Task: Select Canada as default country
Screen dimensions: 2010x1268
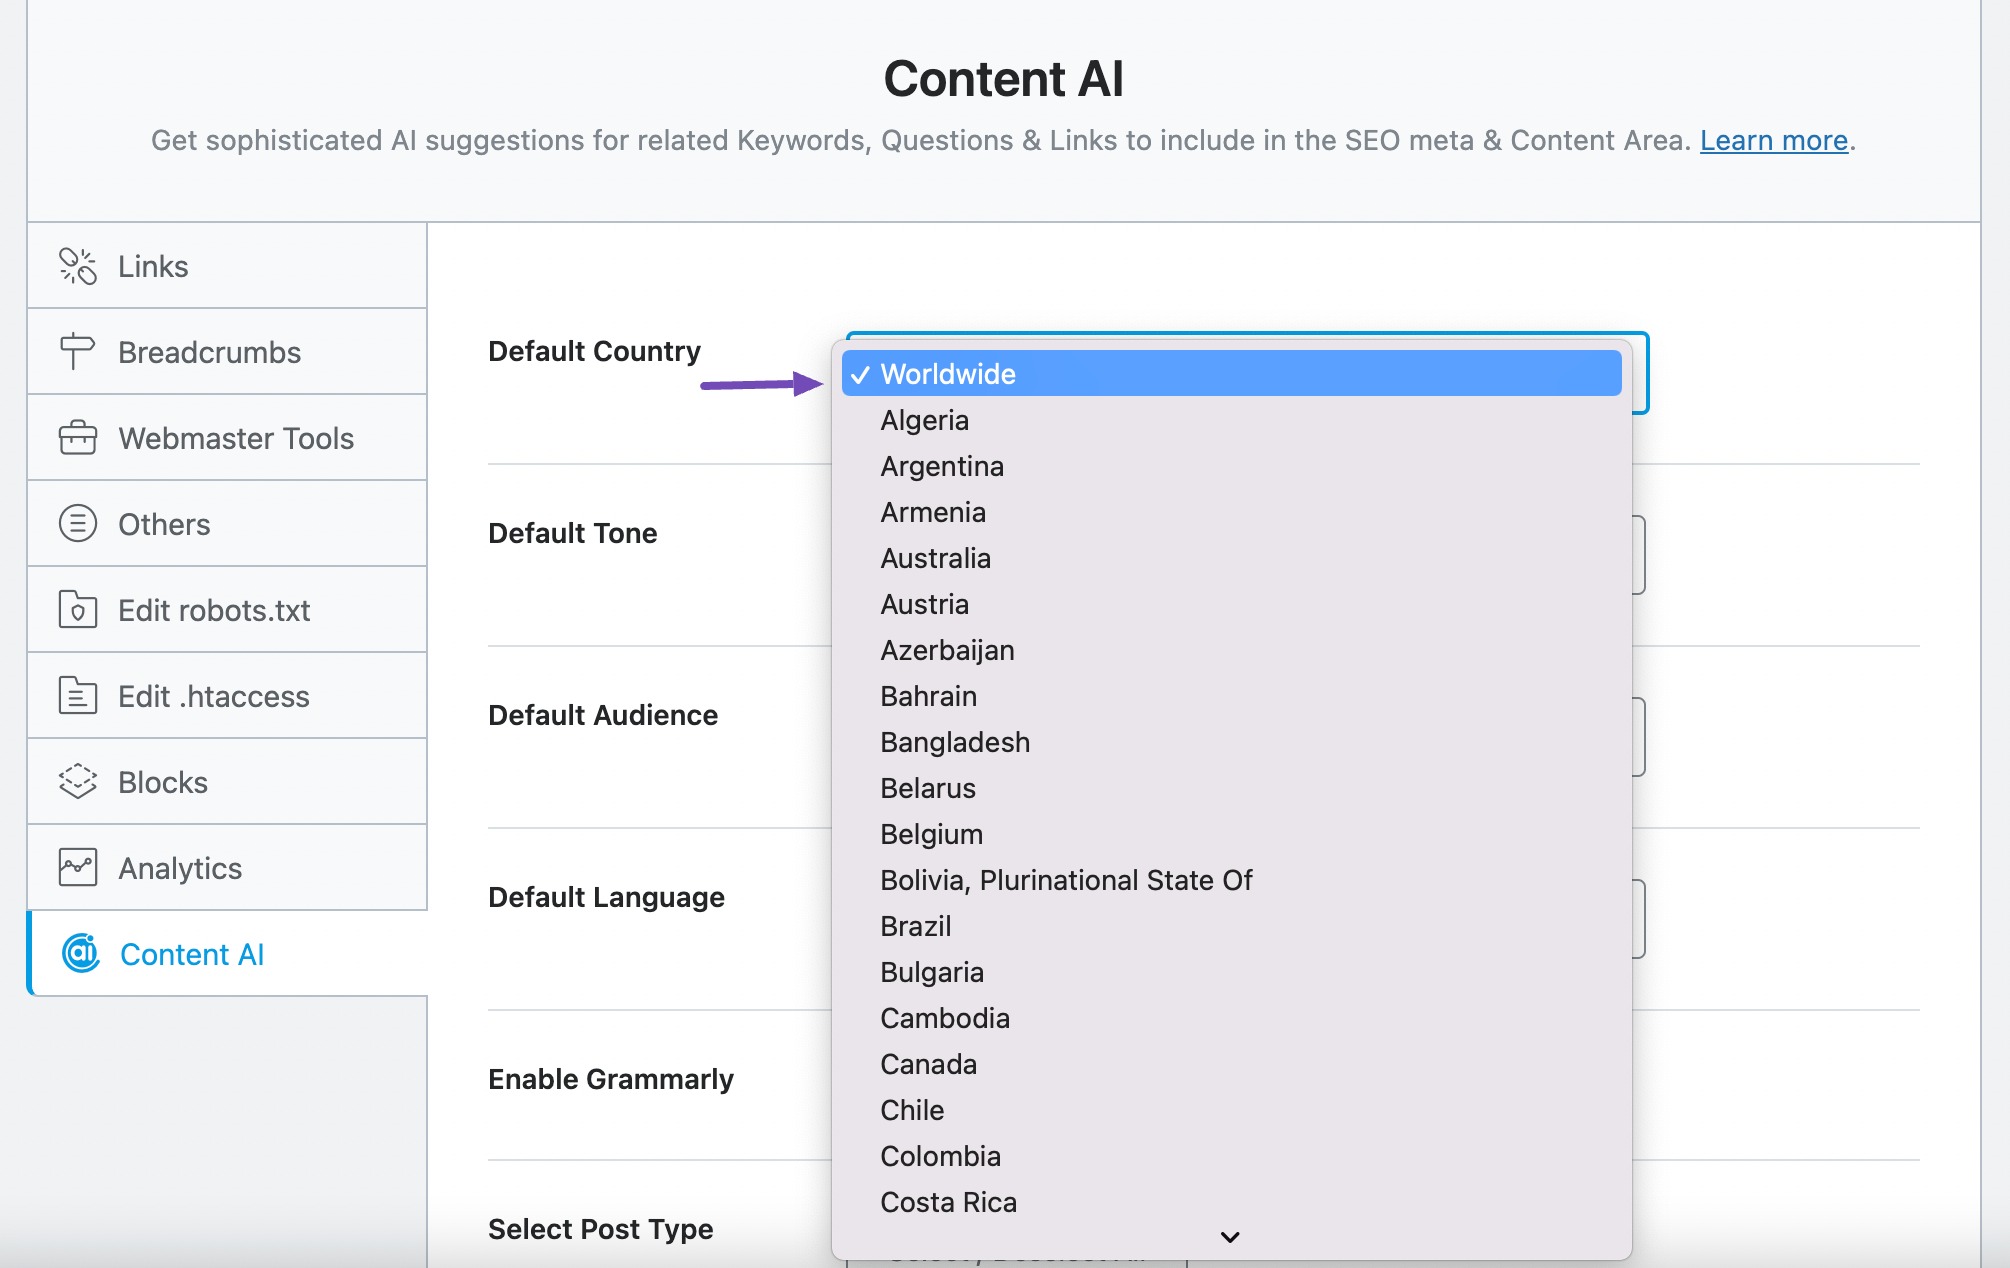Action: click(1231, 1064)
